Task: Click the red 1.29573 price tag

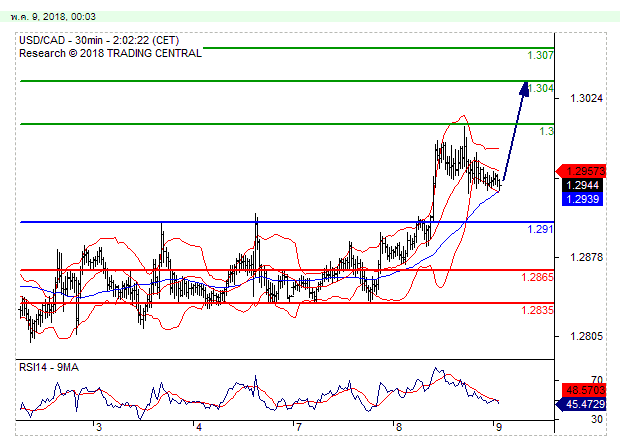Action: [581, 171]
